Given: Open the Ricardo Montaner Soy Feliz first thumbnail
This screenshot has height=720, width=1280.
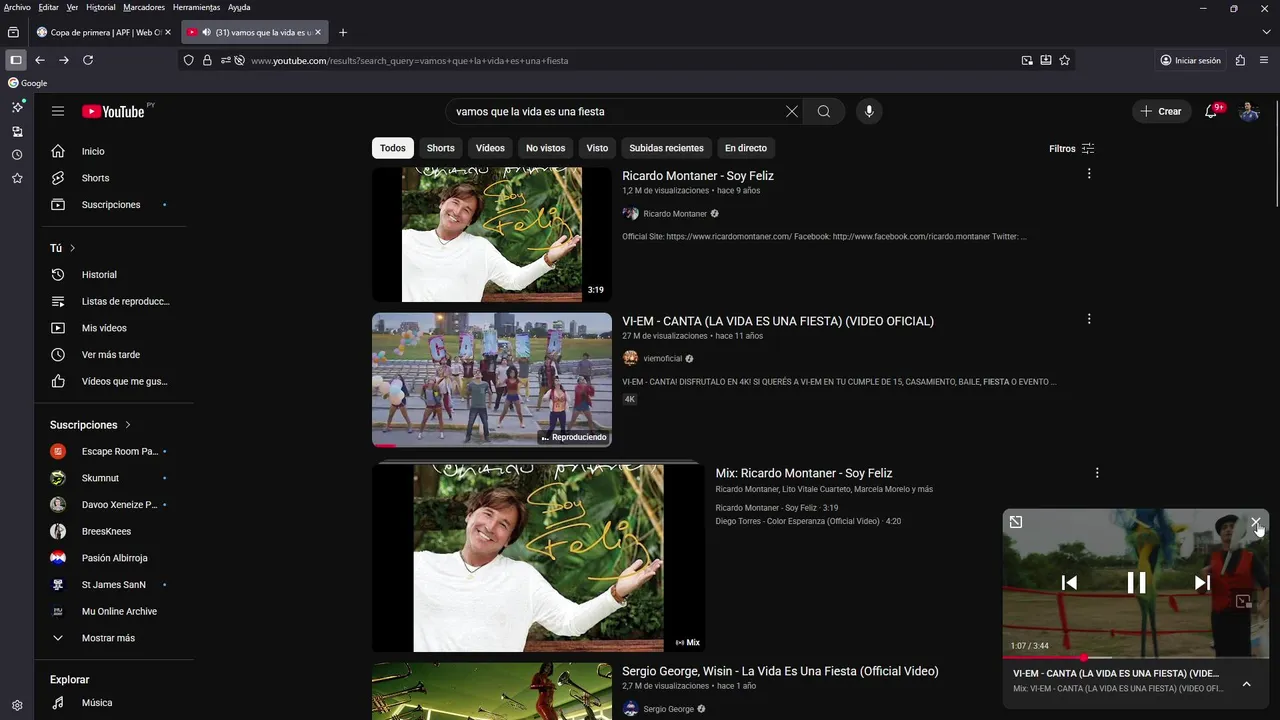Looking at the screenshot, I should coord(491,235).
